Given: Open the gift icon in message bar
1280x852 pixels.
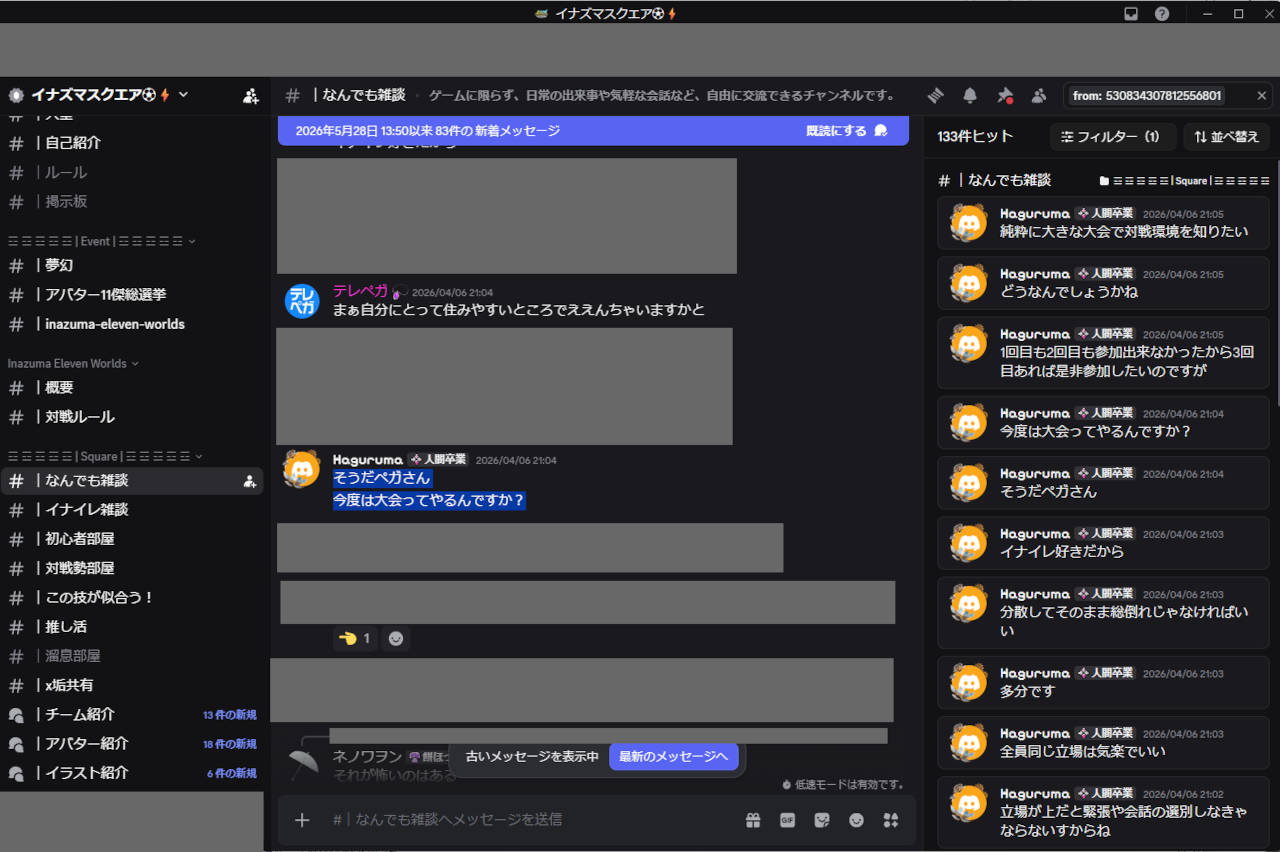Looking at the screenshot, I should [753, 820].
